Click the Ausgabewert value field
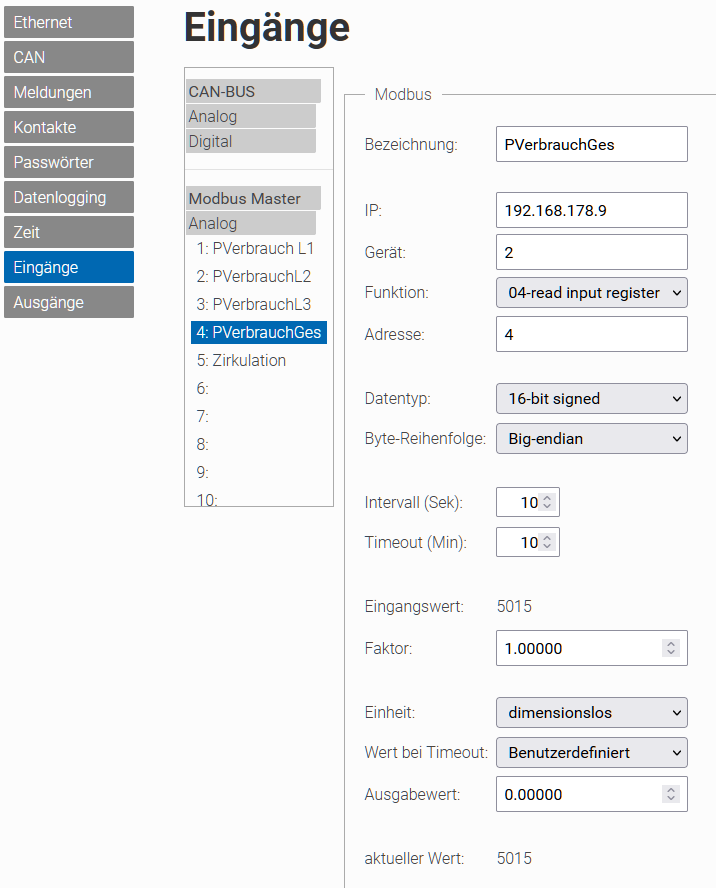The height and width of the screenshot is (888, 716). (x=592, y=794)
